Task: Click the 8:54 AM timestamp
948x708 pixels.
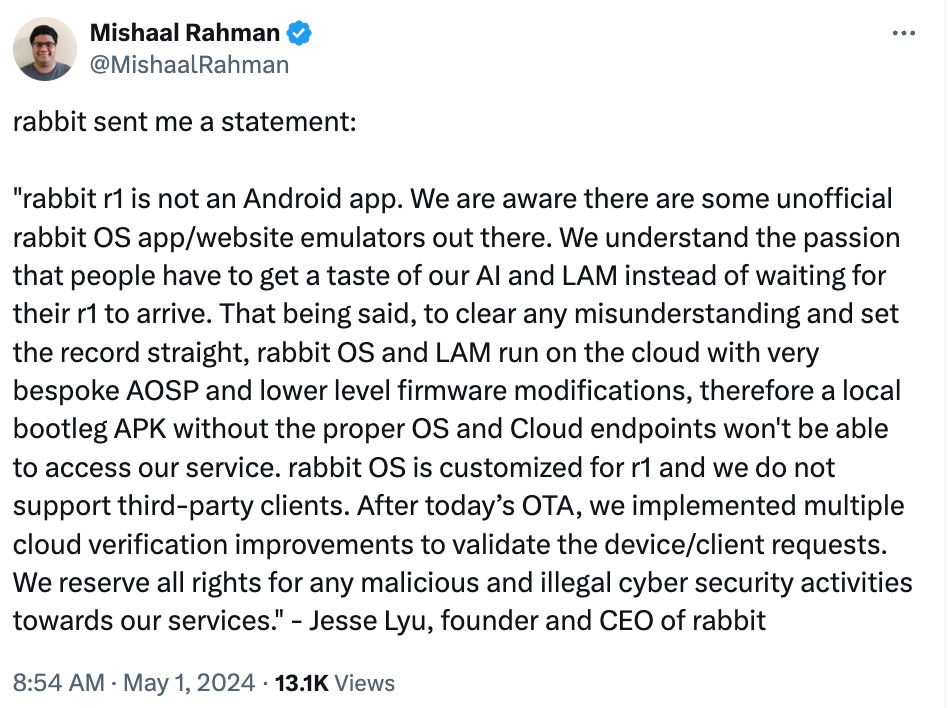Action: [x=58, y=684]
